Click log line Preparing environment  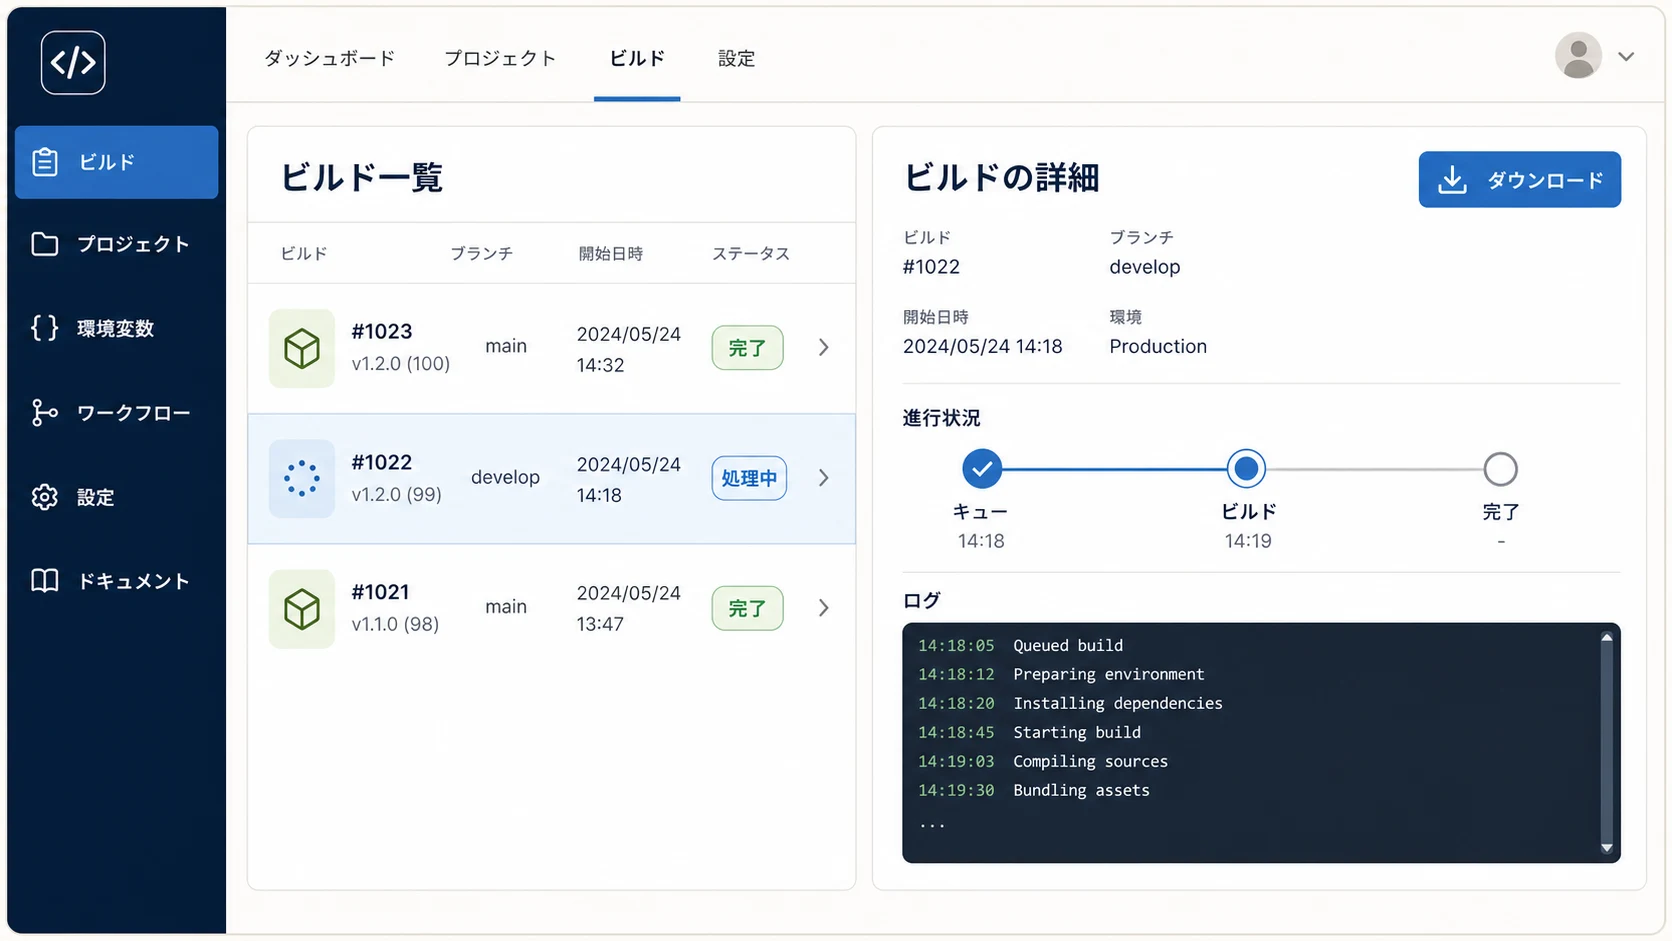[1109, 675]
